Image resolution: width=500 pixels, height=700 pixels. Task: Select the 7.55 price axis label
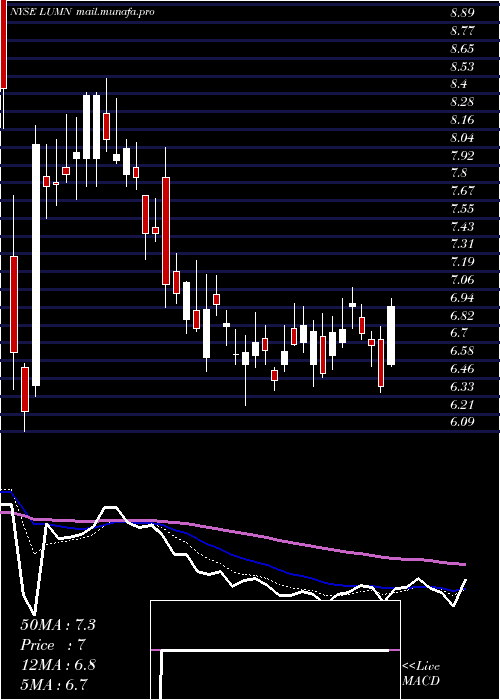tap(462, 208)
